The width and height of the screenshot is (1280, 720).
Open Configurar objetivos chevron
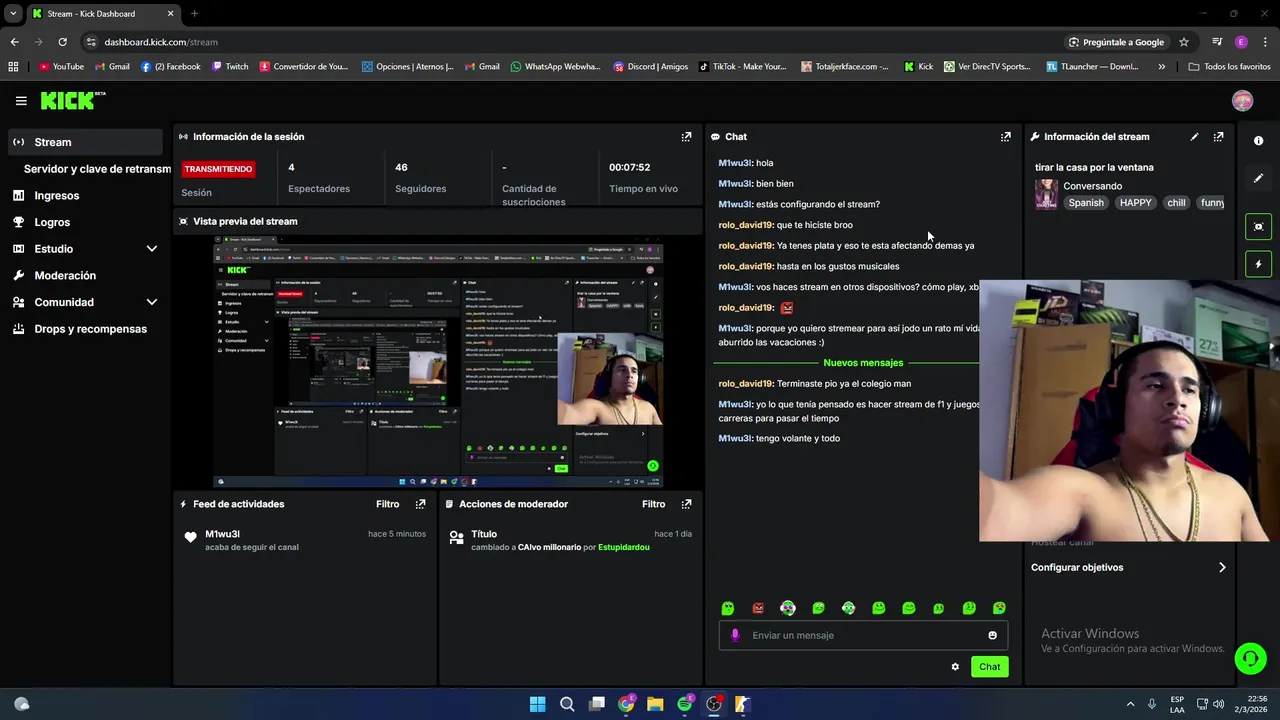[1222, 567]
